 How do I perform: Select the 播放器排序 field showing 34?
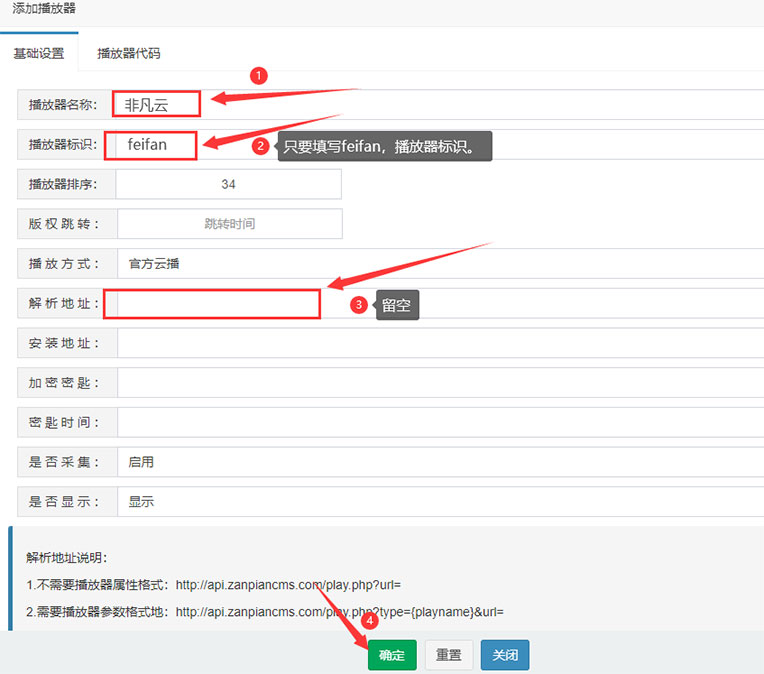click(228, 184)
